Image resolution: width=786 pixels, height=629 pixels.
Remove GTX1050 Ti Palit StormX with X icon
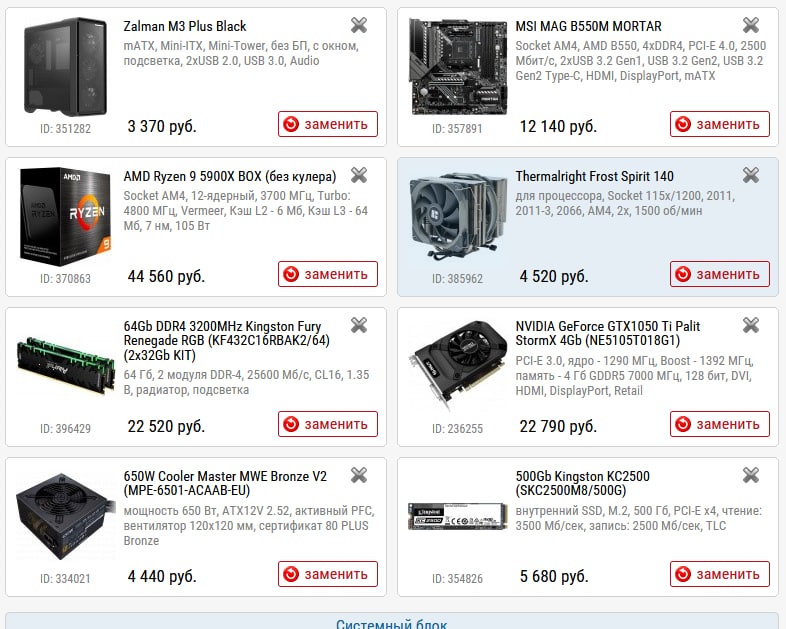pyautogui.click(x=750, y=325)
